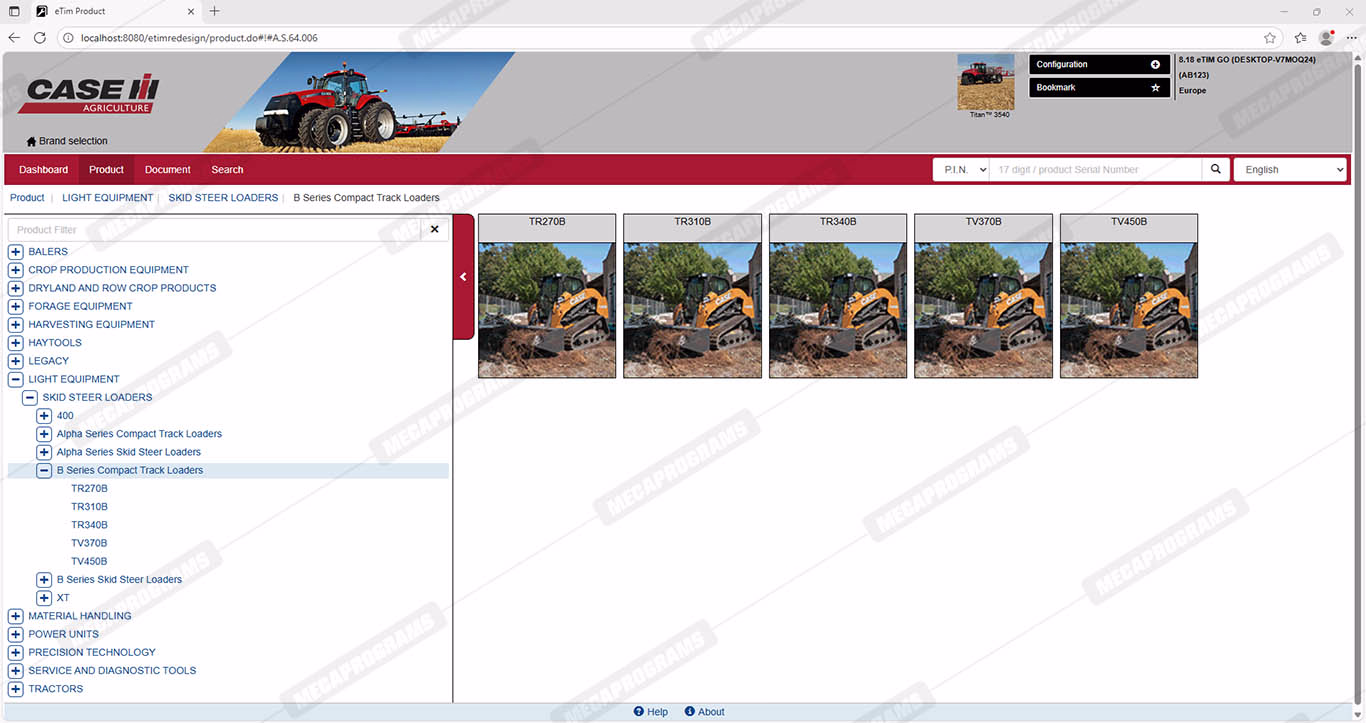Select TR310B in the product tree

(x=89, y=507)
